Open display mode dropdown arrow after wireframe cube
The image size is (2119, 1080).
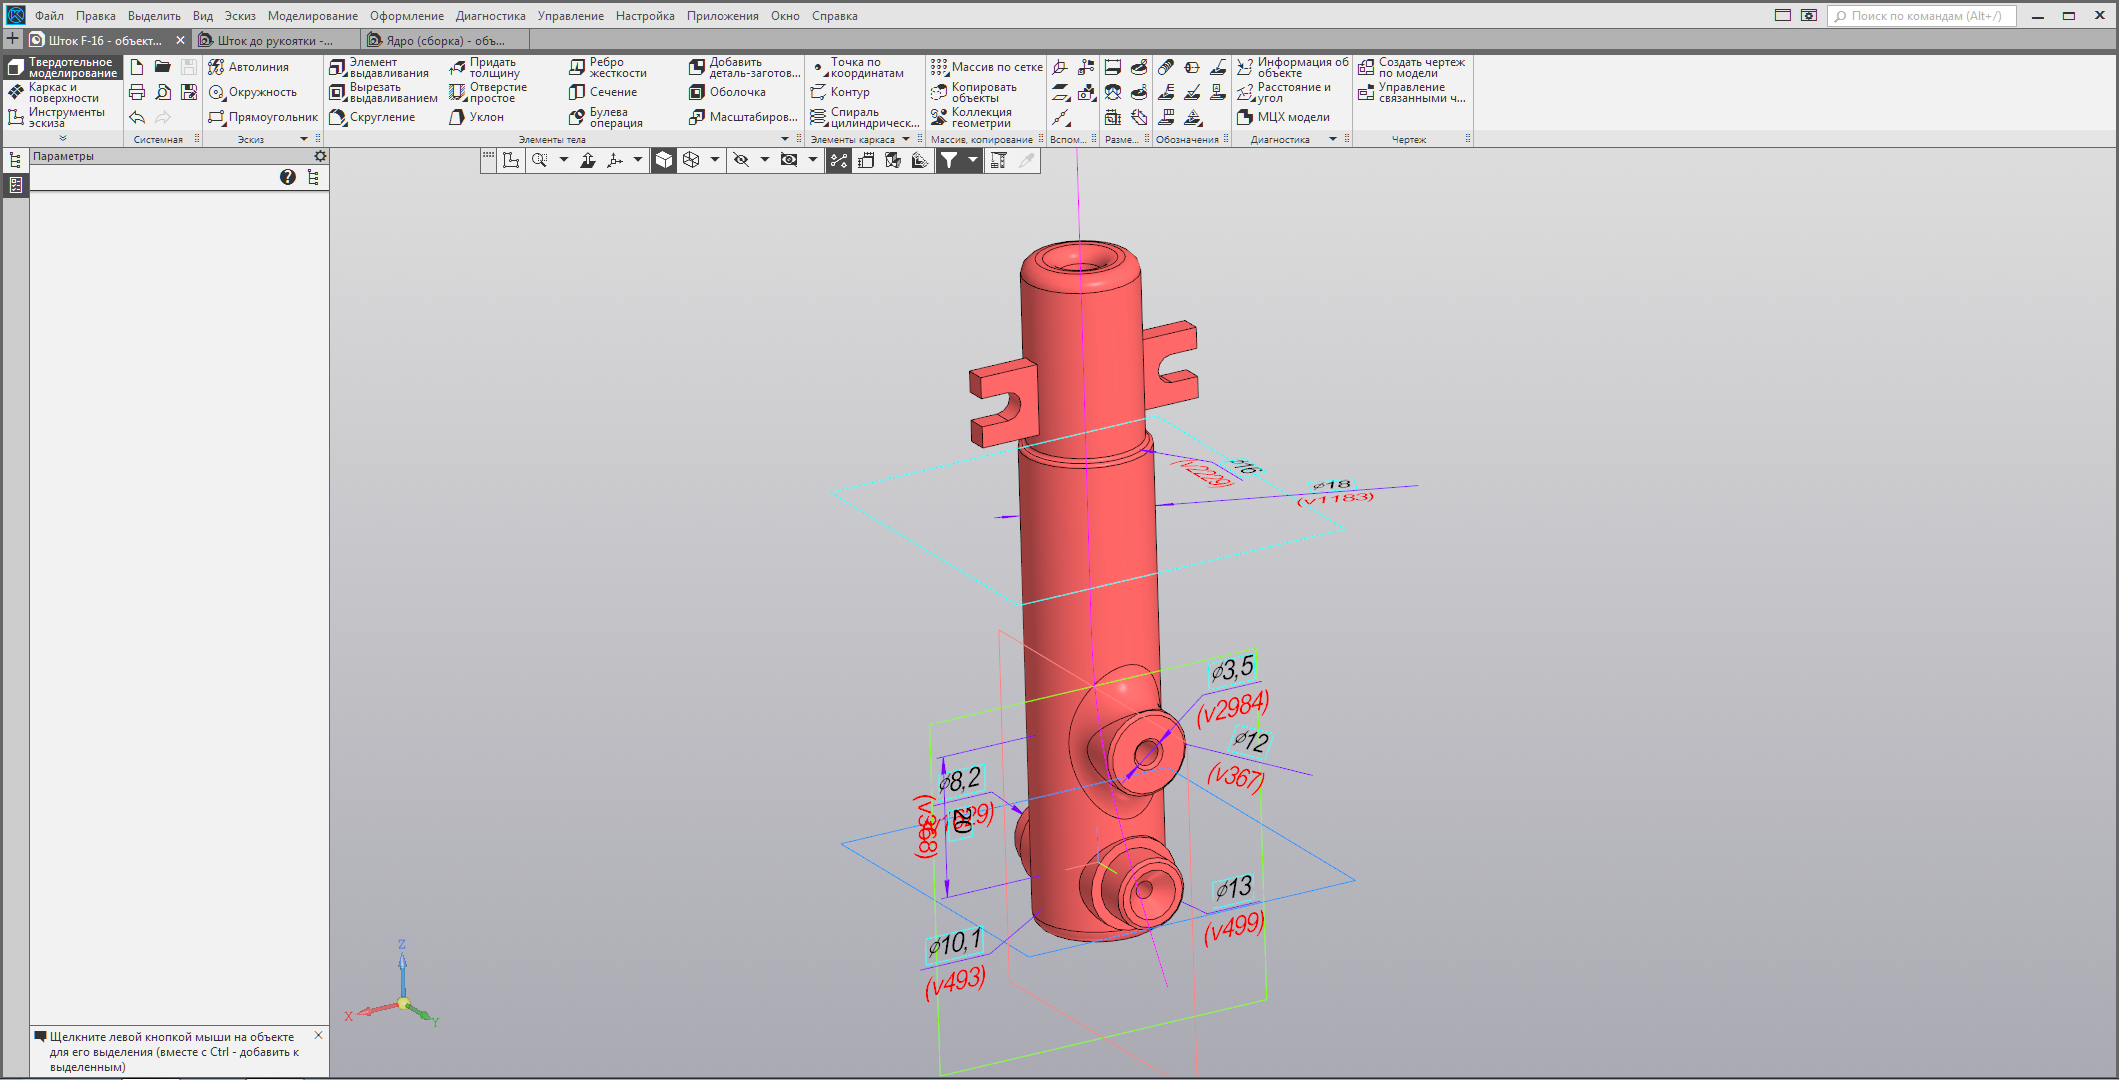coord(714,160)
